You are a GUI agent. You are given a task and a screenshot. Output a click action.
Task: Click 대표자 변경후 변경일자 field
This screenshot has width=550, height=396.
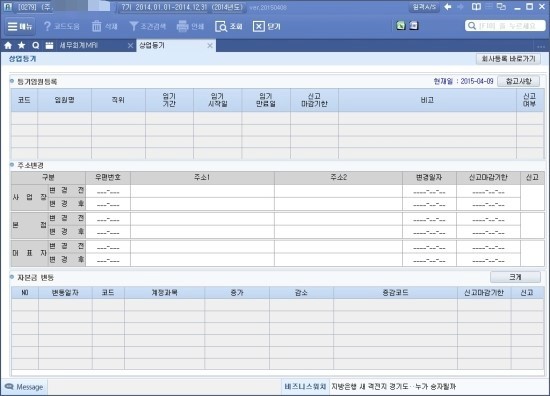(x=429, y=260)
